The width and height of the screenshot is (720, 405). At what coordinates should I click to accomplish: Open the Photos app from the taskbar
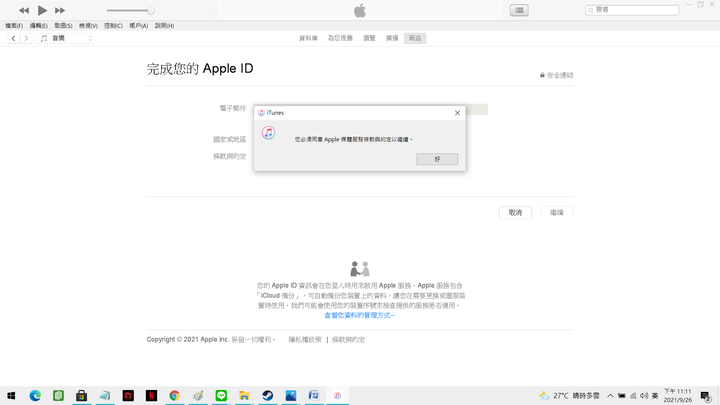point(291,395)
